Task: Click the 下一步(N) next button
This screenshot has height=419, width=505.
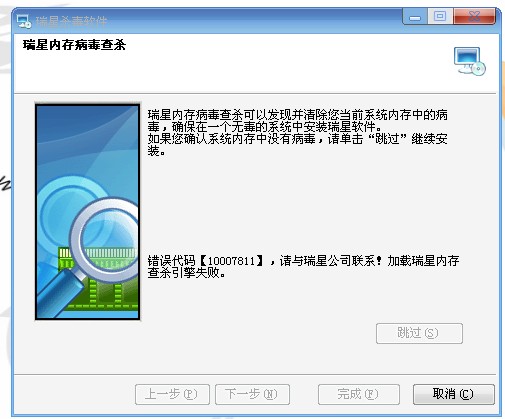Action: 252,394
